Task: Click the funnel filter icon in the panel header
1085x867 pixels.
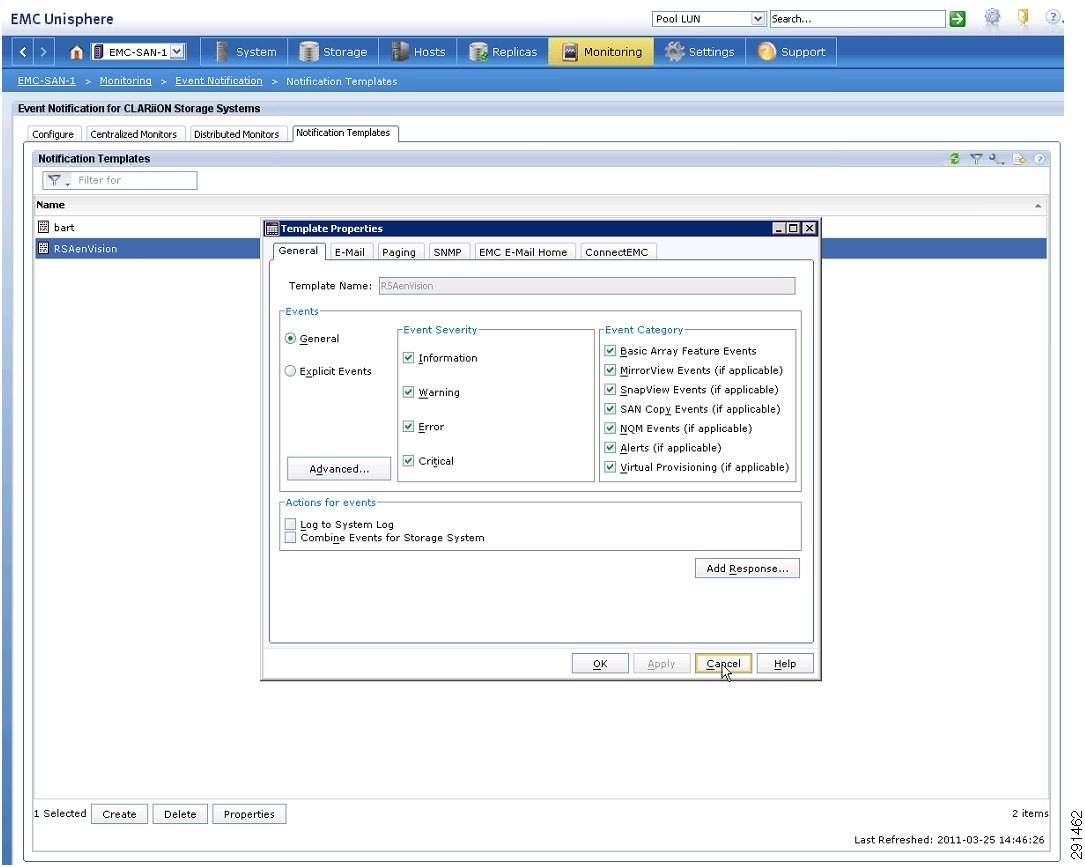Action: coord(976,158)
